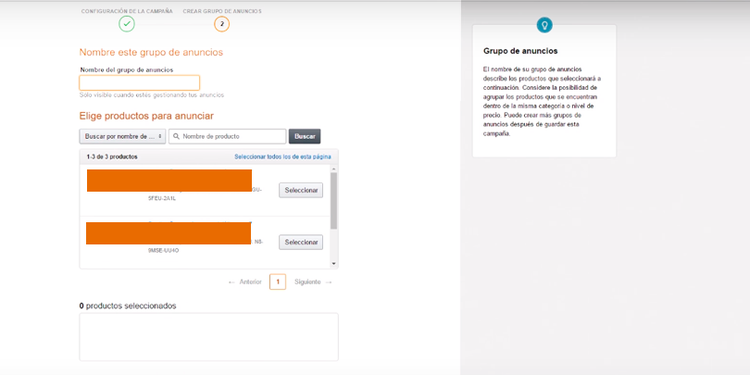Click the scroll down arrow of product list
Screen dimensions: 750x375
[333, 264]
